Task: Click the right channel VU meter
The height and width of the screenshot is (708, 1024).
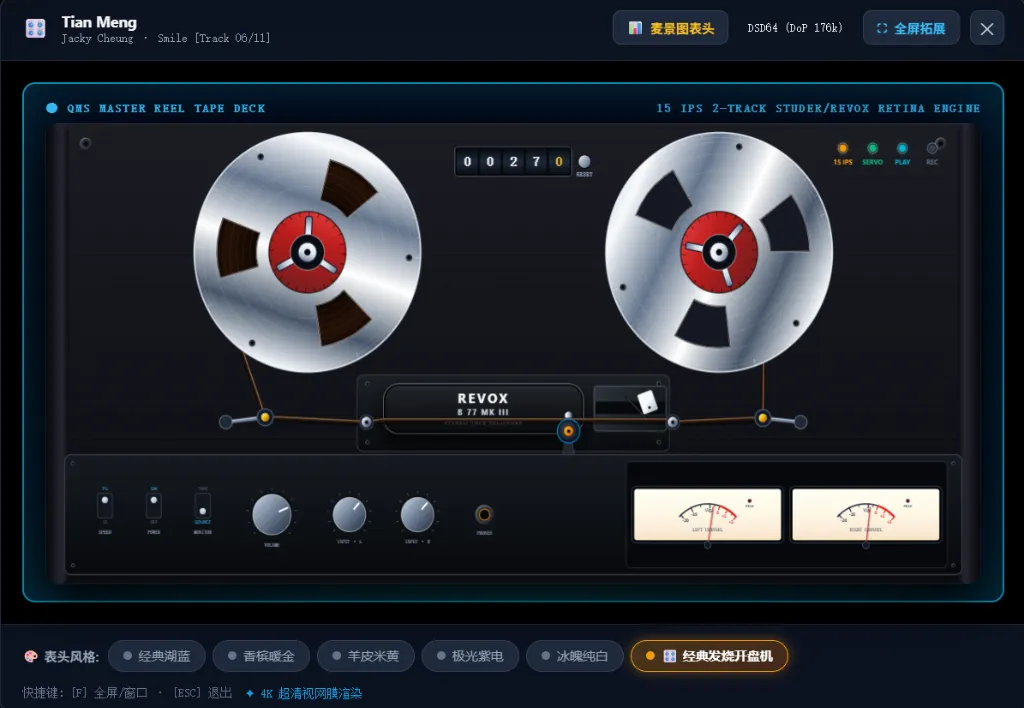Action: (865, 515)
